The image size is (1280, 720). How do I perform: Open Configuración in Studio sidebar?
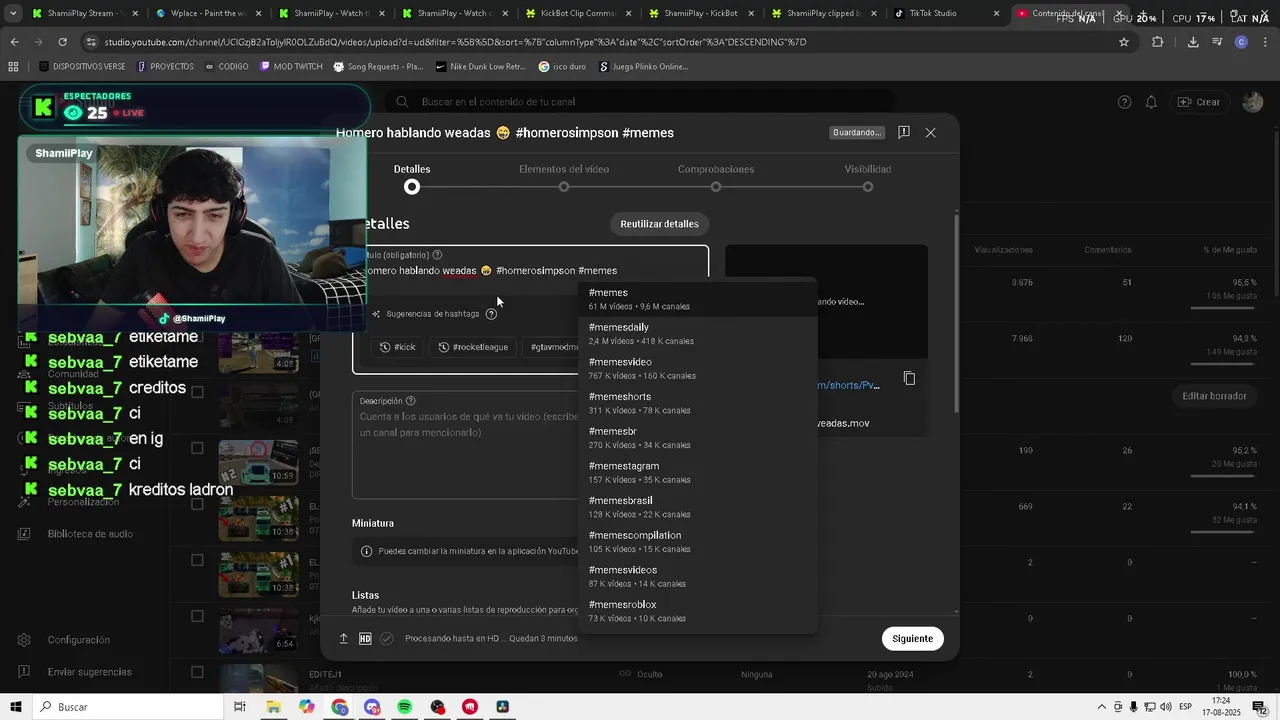[78, 640]
